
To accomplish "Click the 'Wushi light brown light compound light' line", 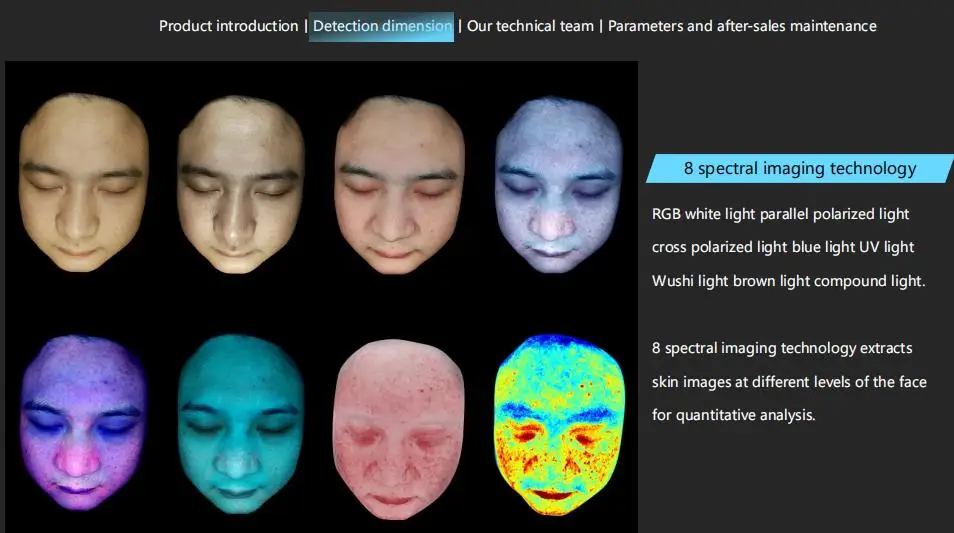I will point(788,281).
